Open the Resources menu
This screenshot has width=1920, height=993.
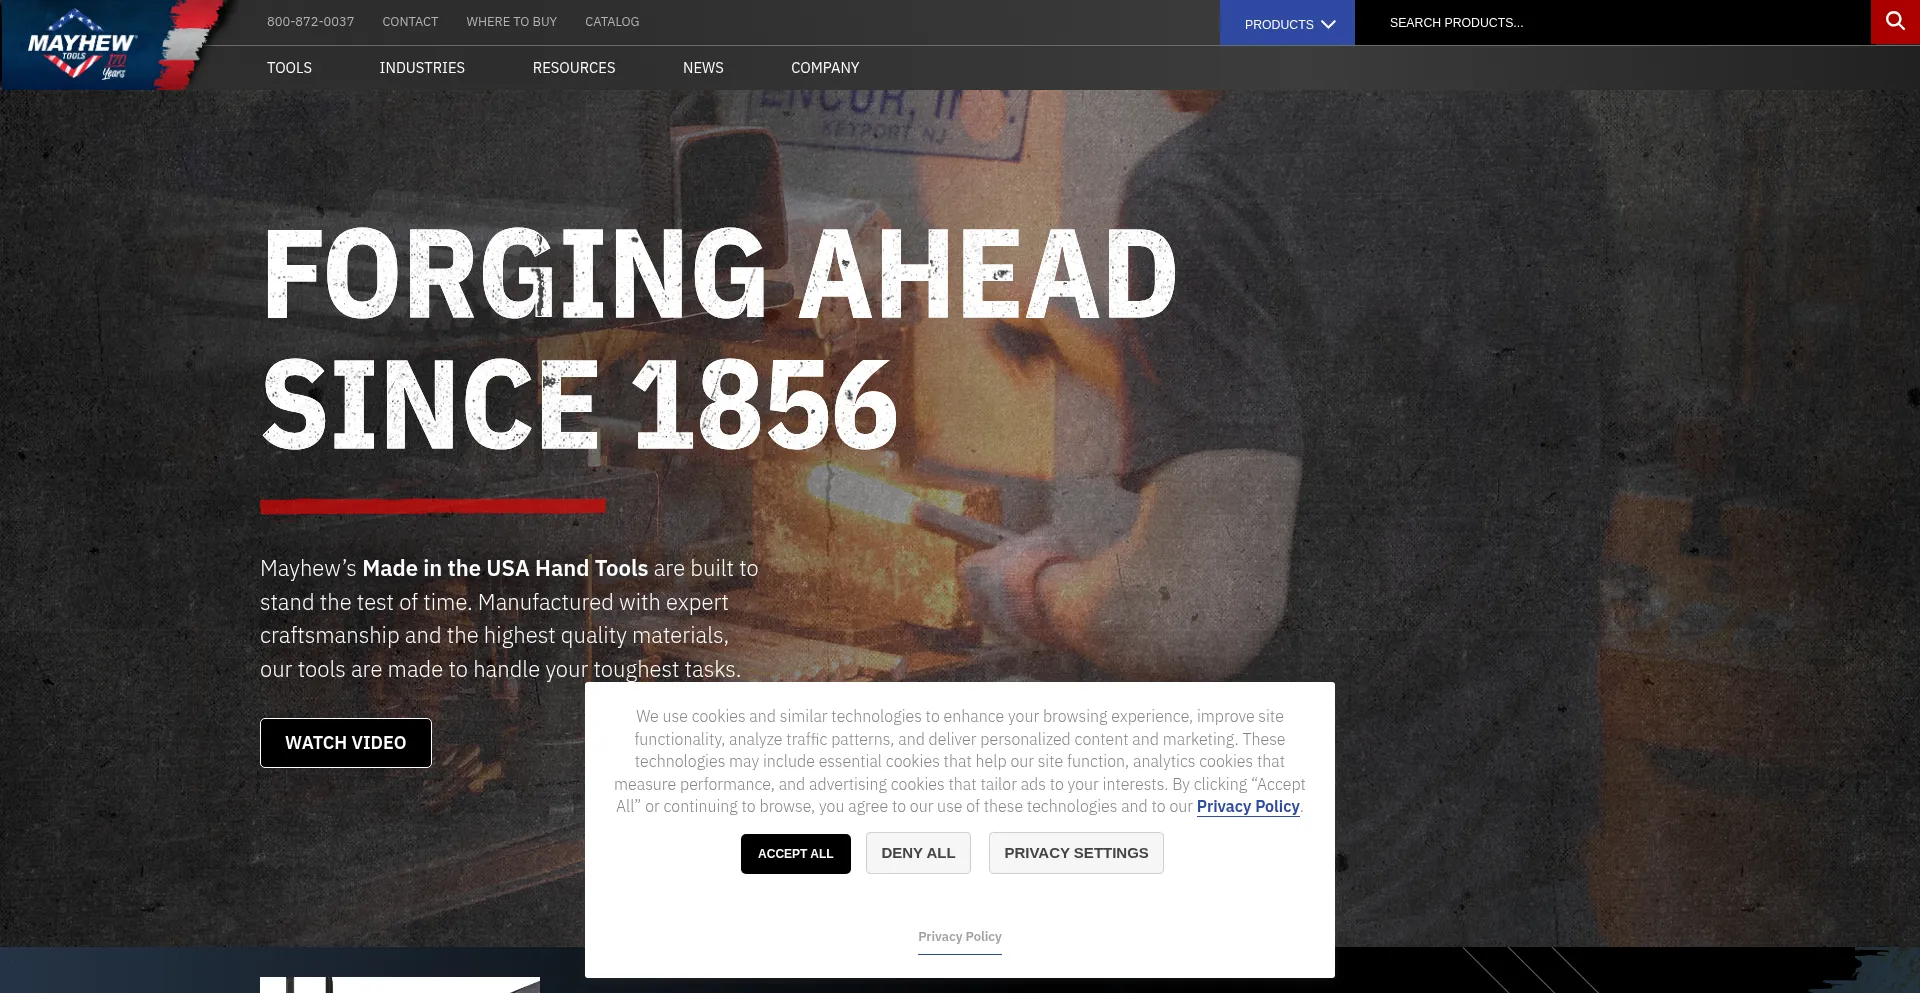574,68
